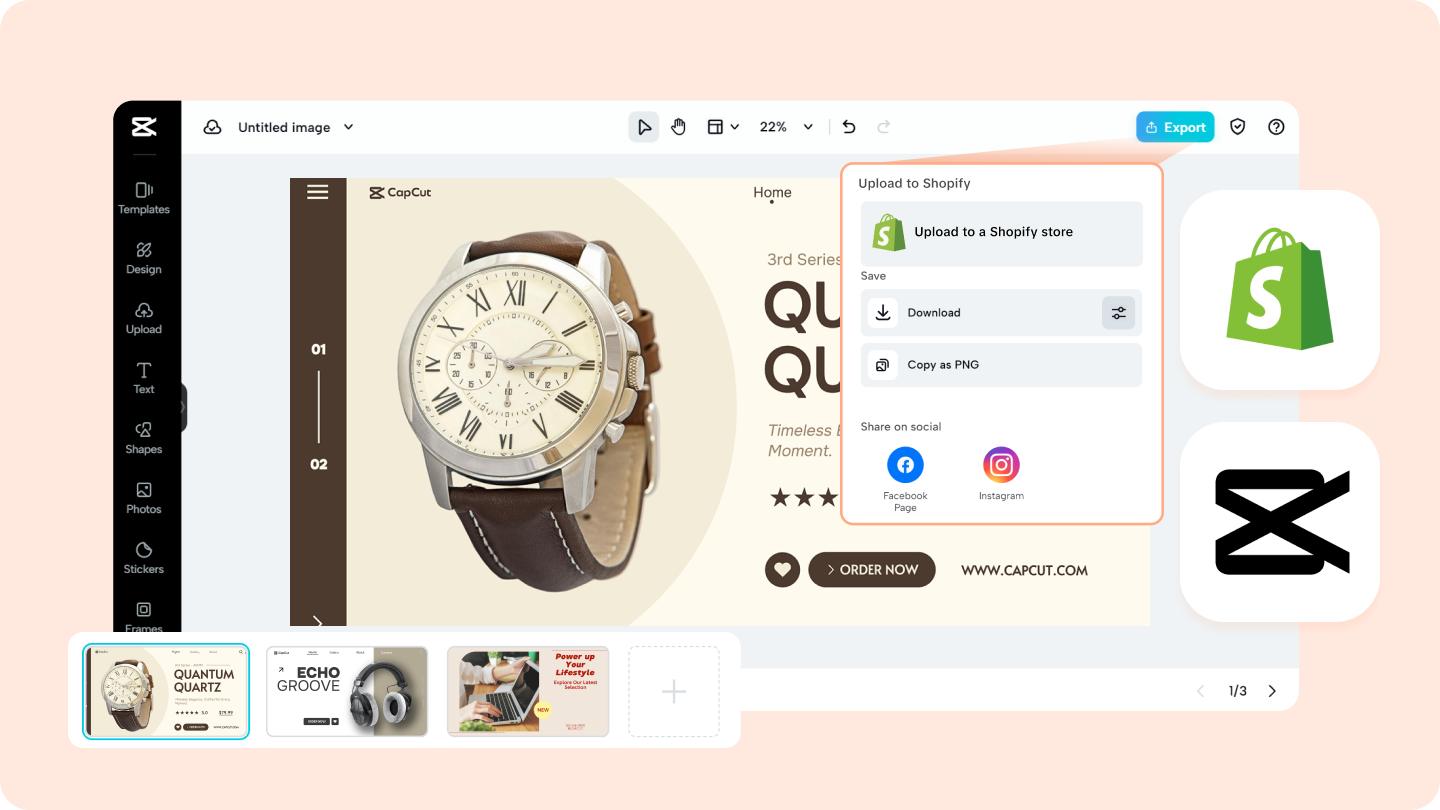Open the Design panel
1440x810 pixels.
coord(144,257)
